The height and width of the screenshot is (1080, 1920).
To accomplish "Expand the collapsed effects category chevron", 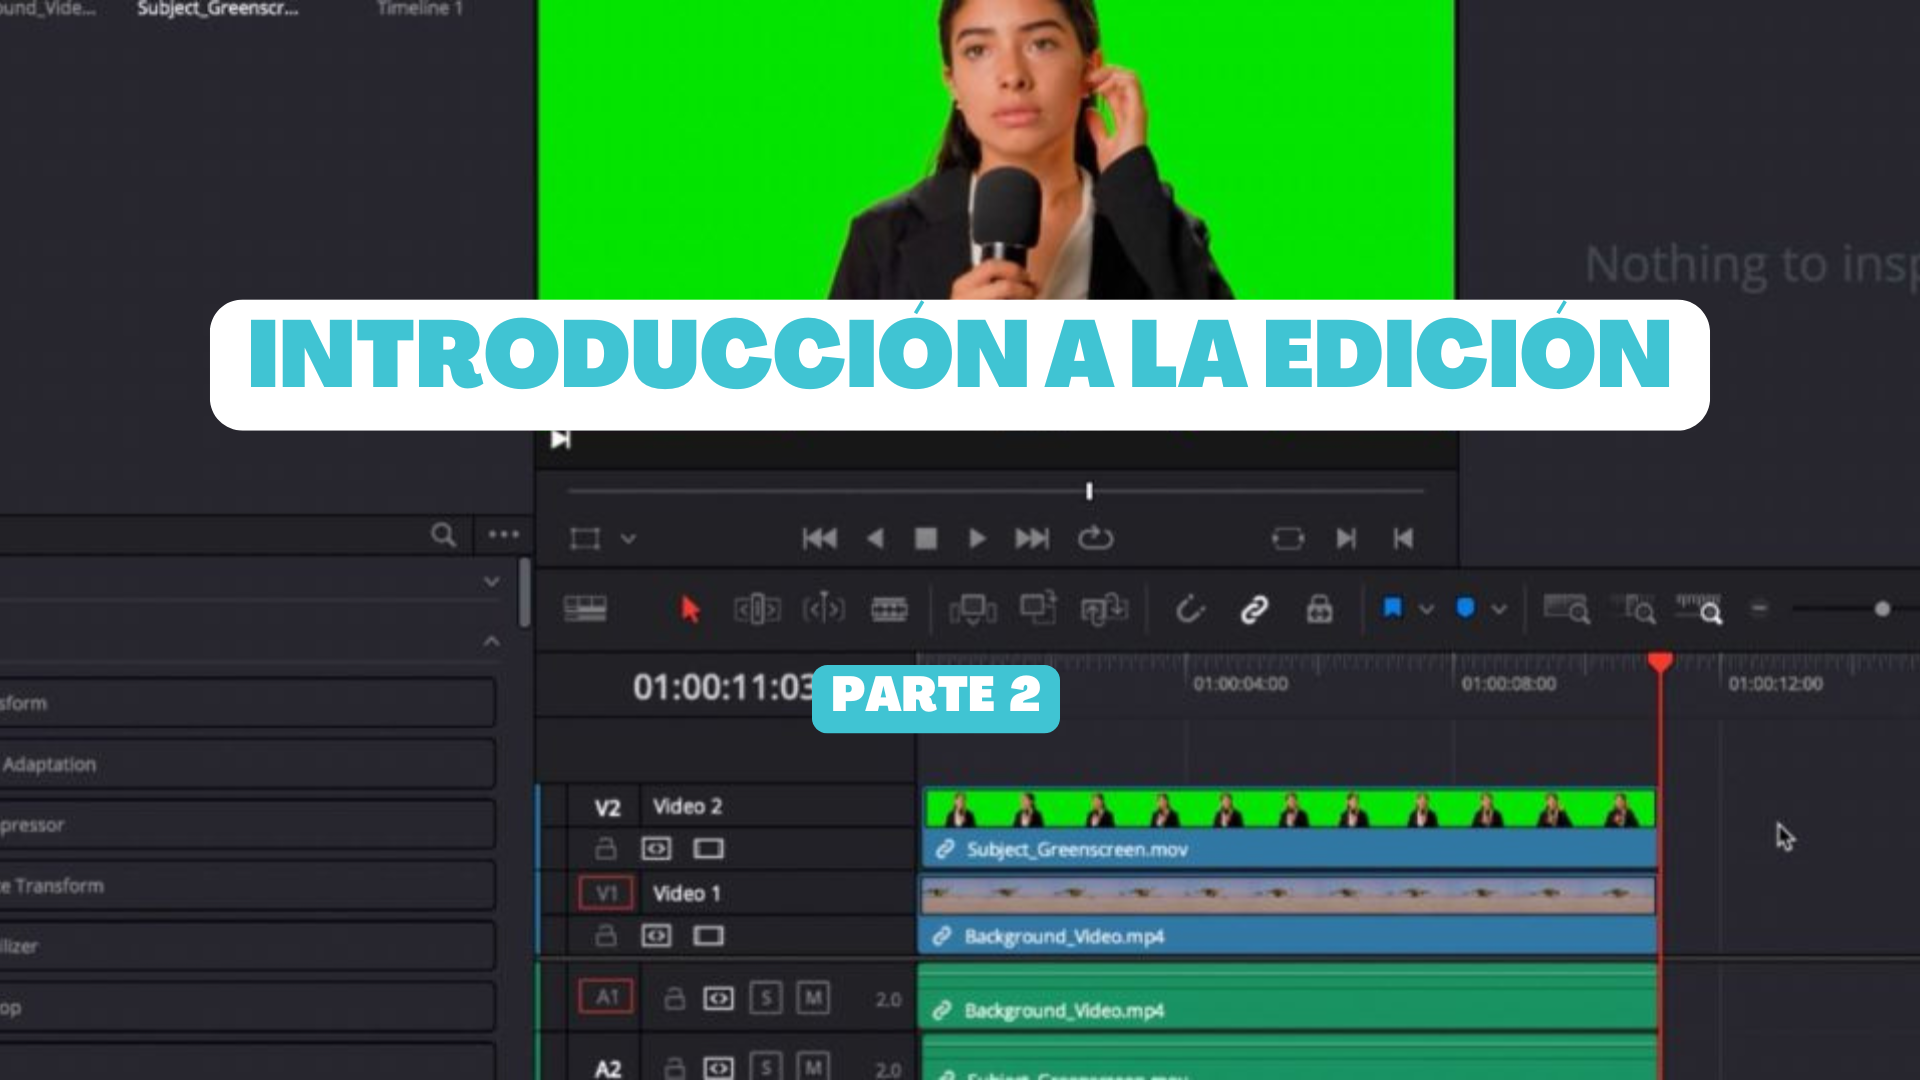I will pos(491,581).
